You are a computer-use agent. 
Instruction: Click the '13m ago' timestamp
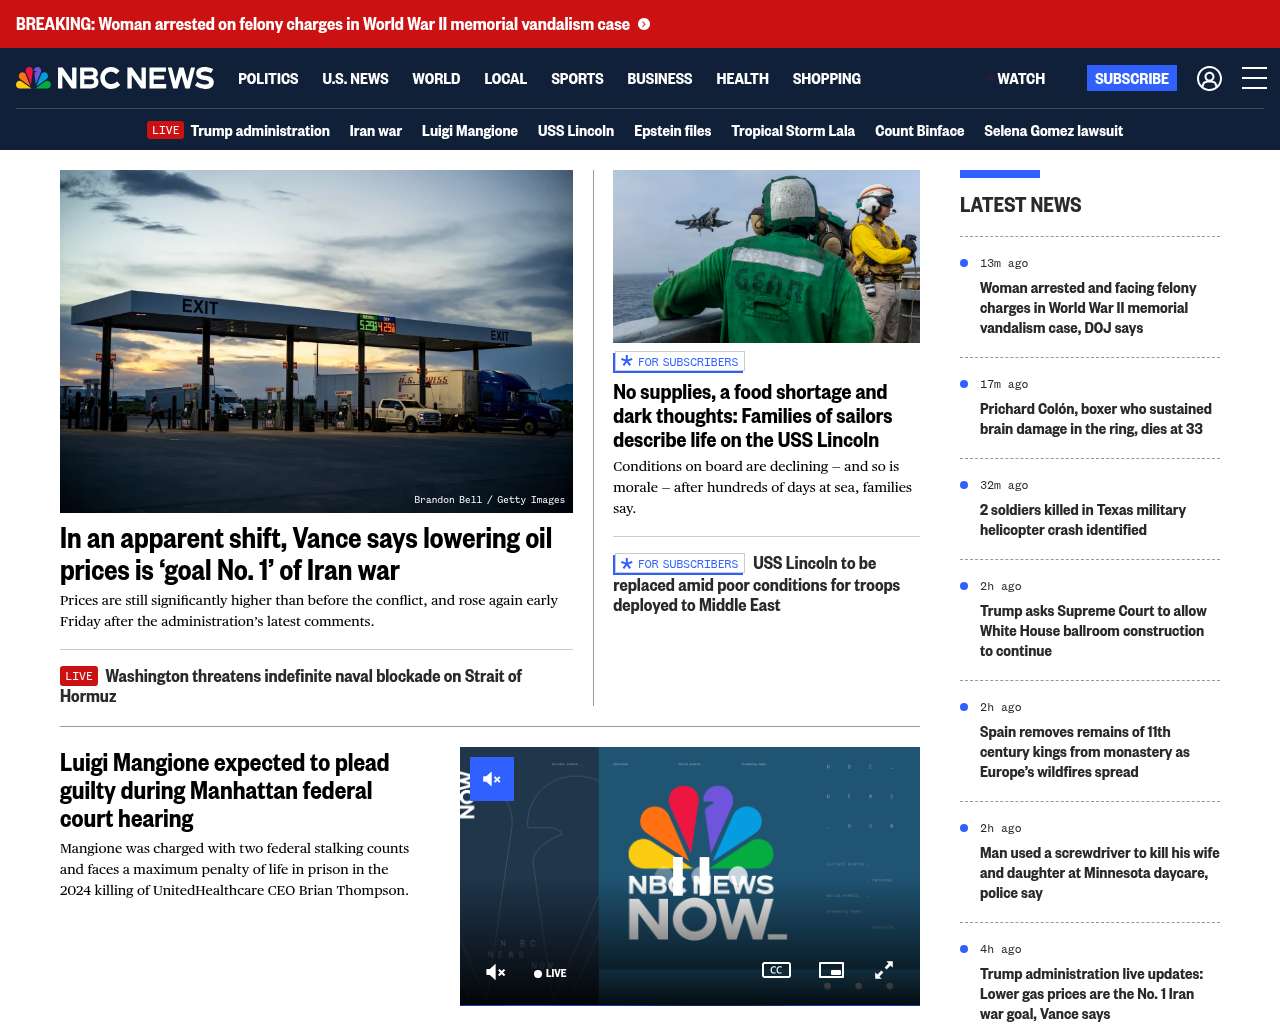[x=1004, y=263]
